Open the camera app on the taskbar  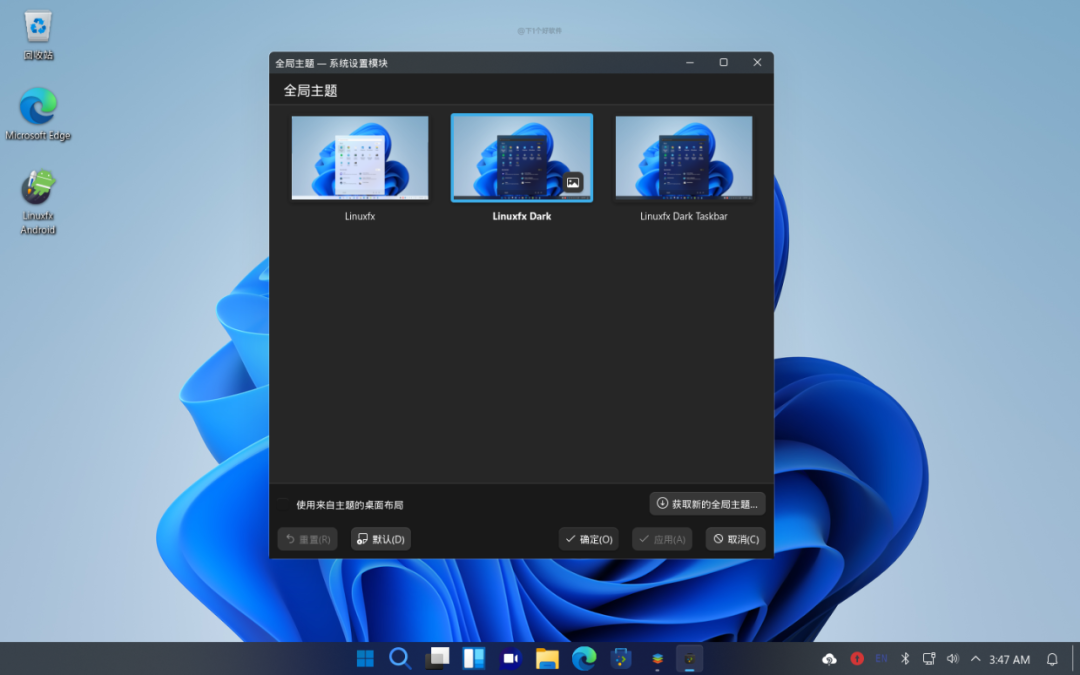[x=510, y=659]
